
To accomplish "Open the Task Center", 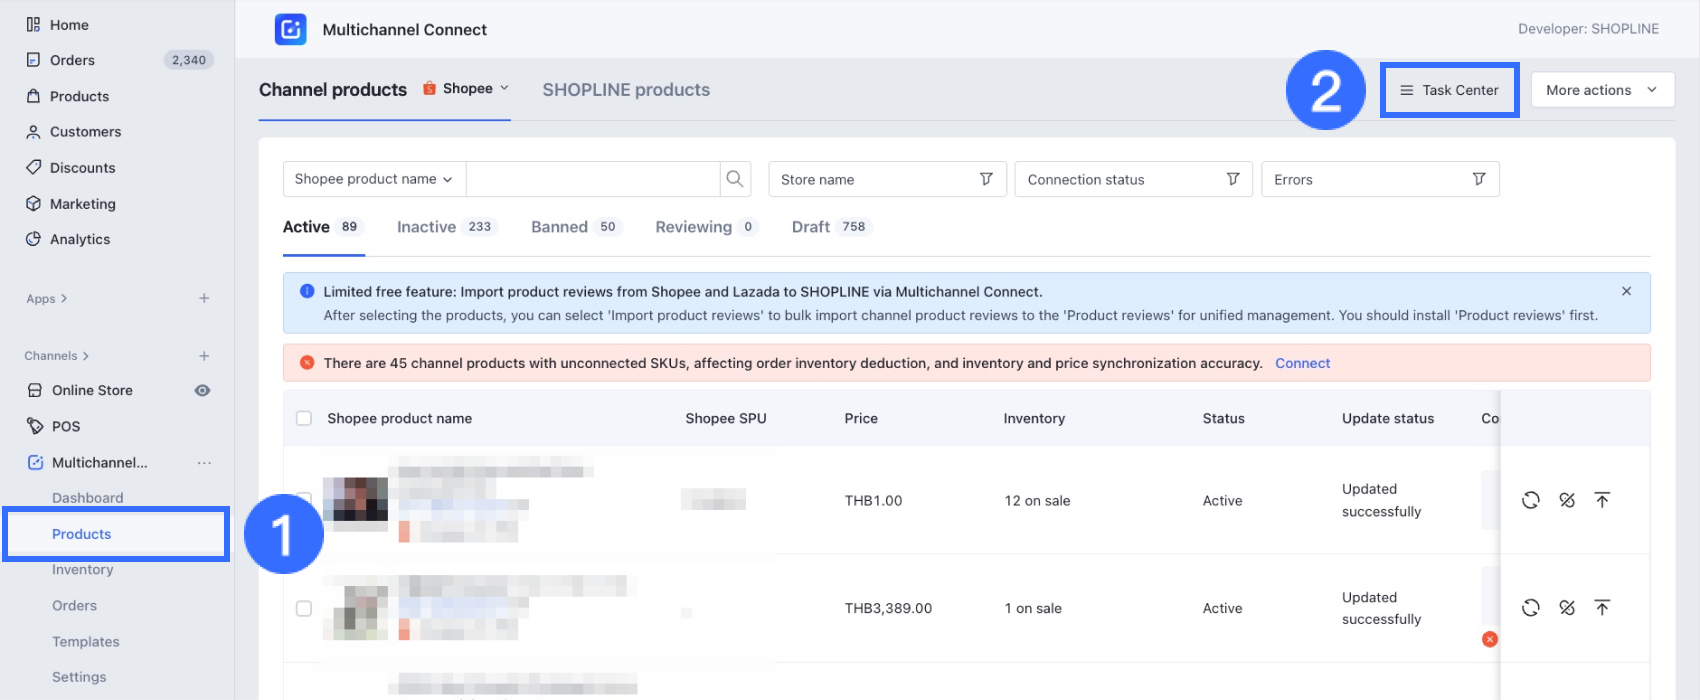I will 1449,90.
